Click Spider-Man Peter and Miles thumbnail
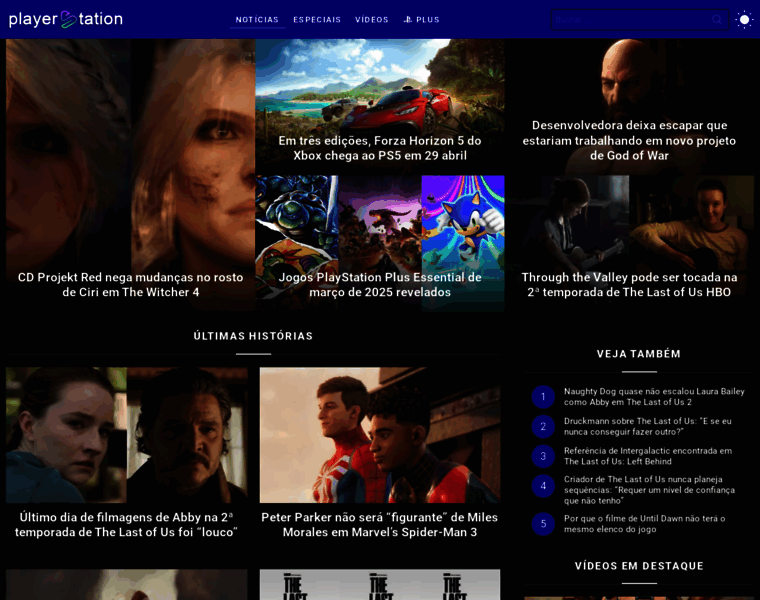The width and height of the screenshot is (760, 600). [x=380, y=435]
